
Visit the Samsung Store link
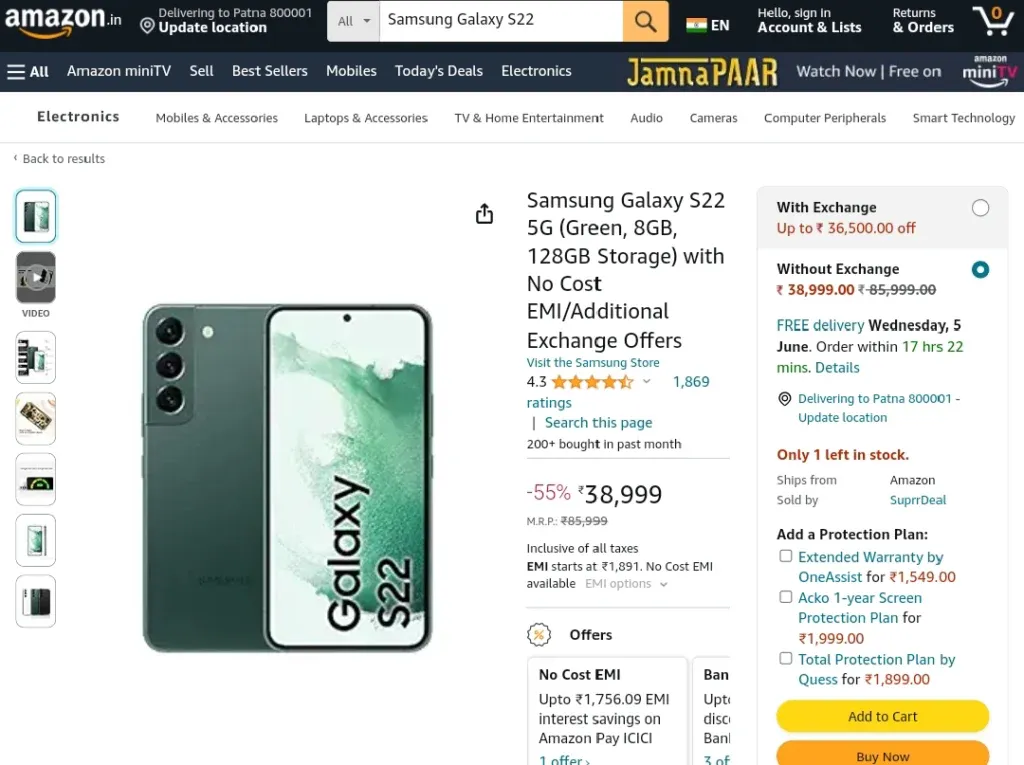[593, 363]
